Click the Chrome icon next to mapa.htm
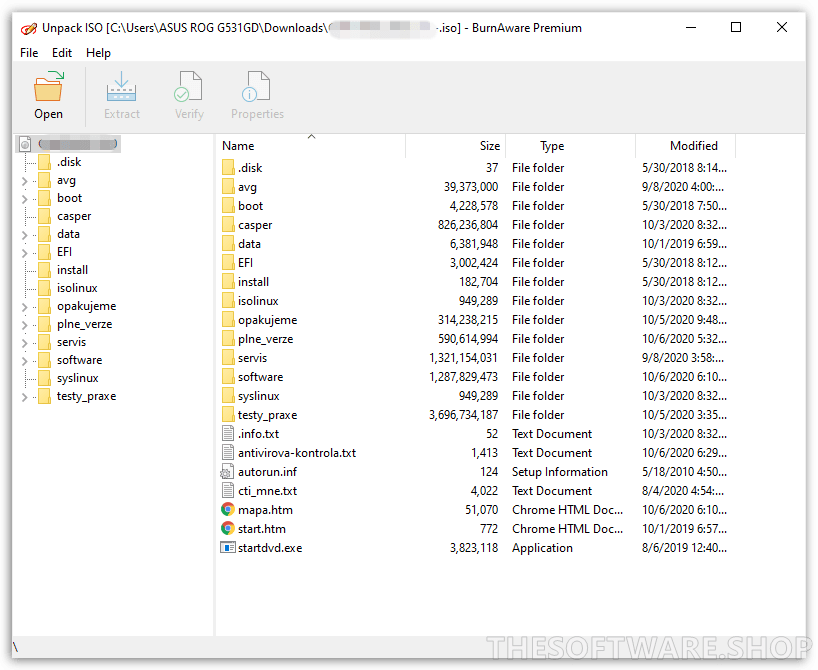Image resolution: width=818 pixels, height=670 pixels. point(227,509)
